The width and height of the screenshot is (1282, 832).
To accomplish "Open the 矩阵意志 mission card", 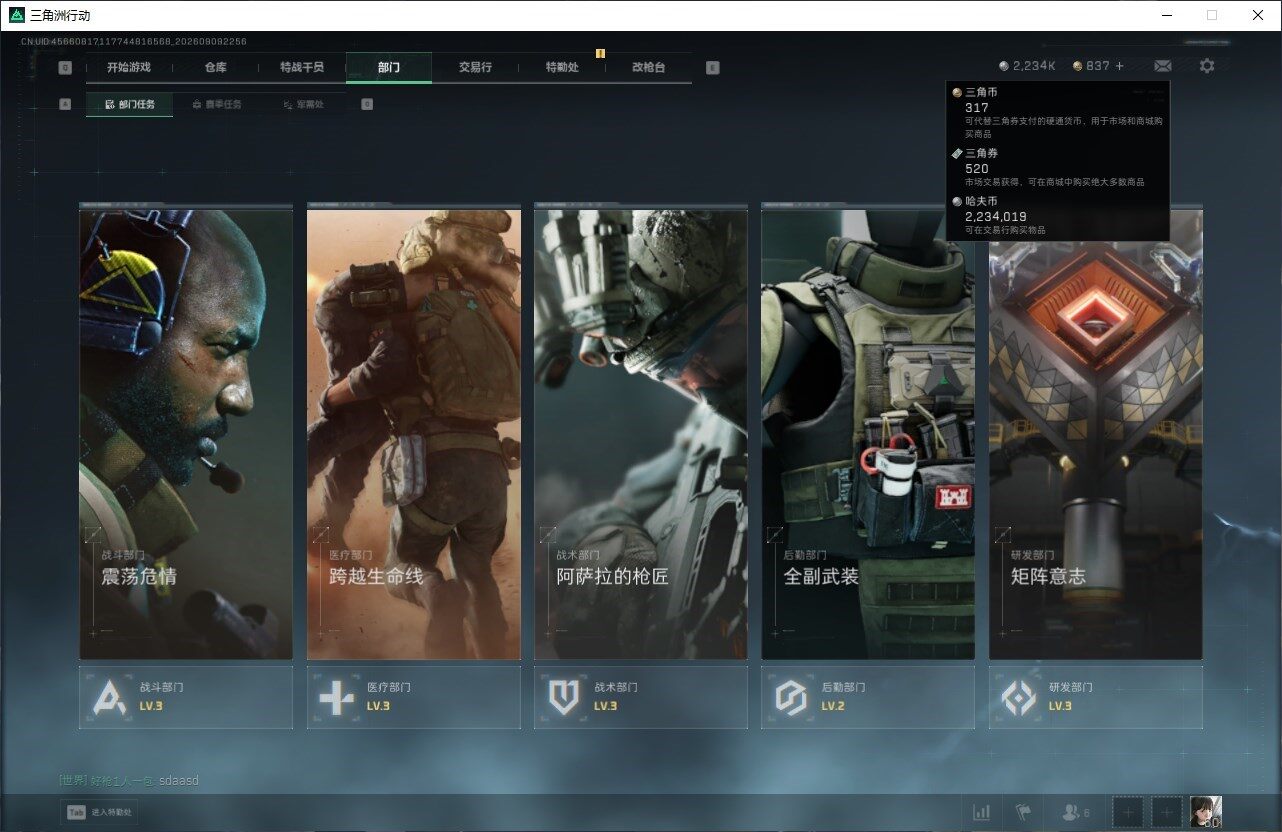I will click(1096, 433).
